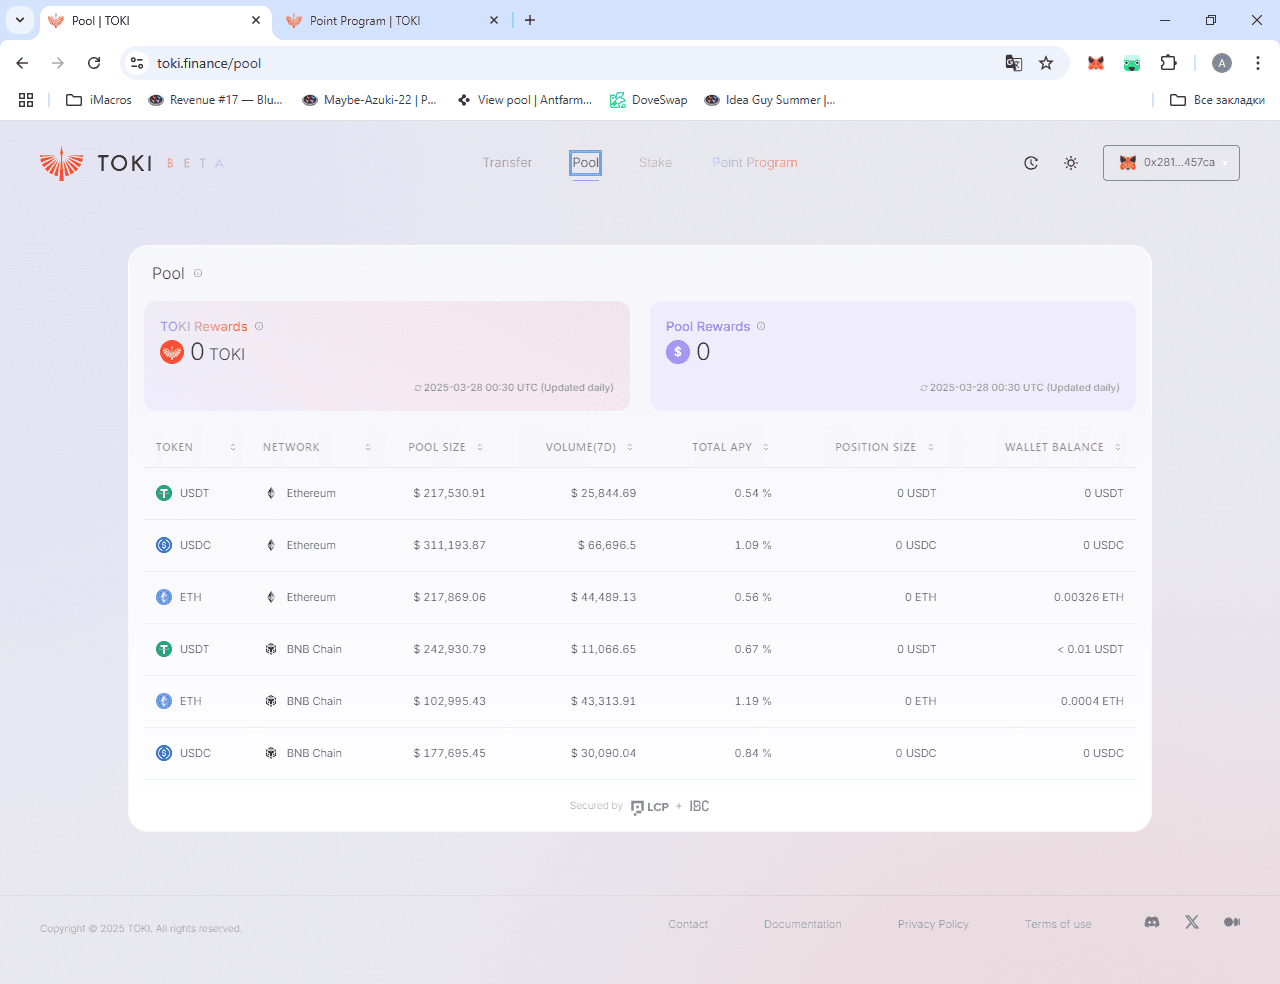Click Ethereum network icon in USDT row

[x=271, y=493]
